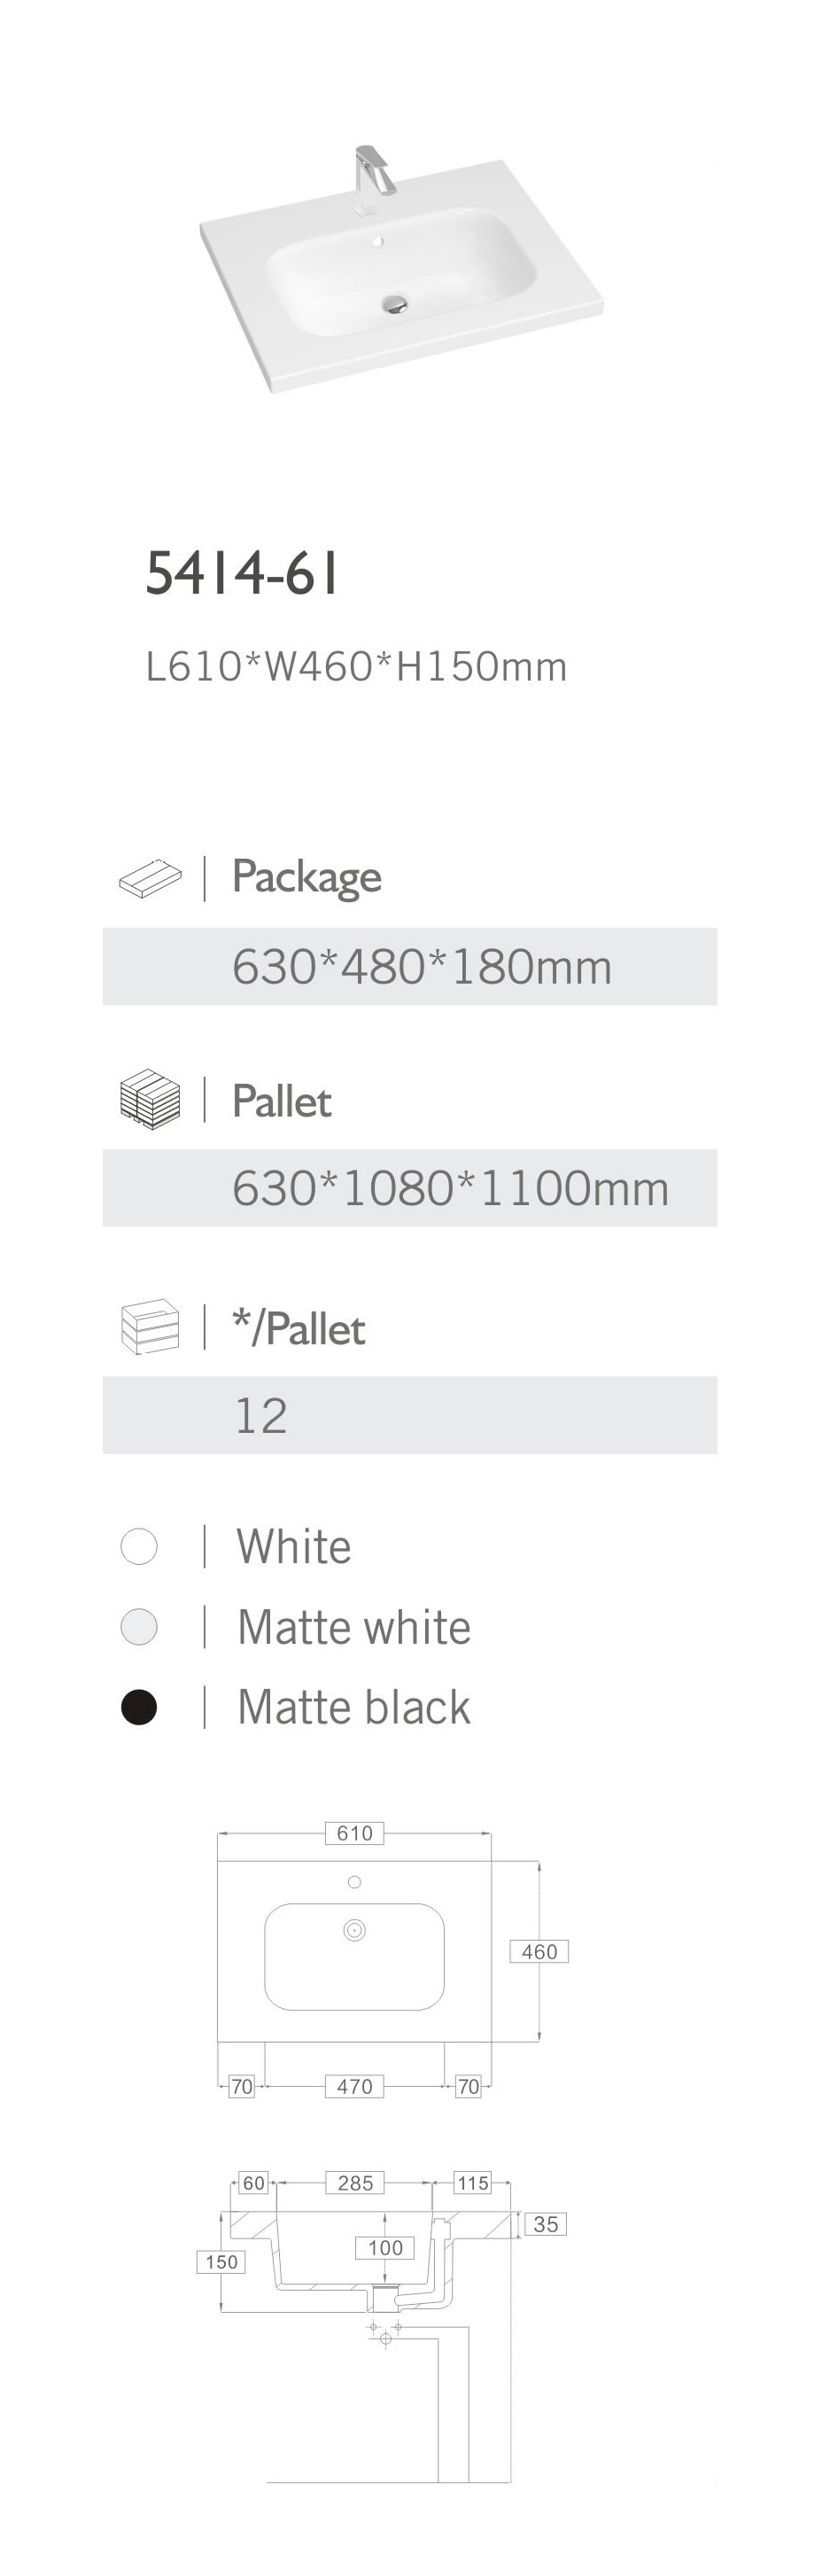Click the 470 basin width dimension label
Viewport: 838px width, 2576px height.
(x=354, y=2086)
